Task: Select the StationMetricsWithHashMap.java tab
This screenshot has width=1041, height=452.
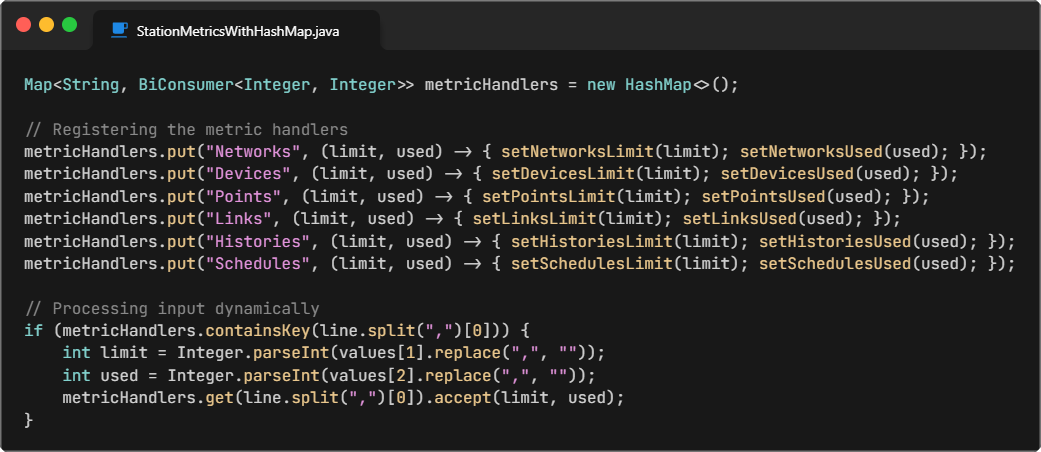Action: coord(237,31)
